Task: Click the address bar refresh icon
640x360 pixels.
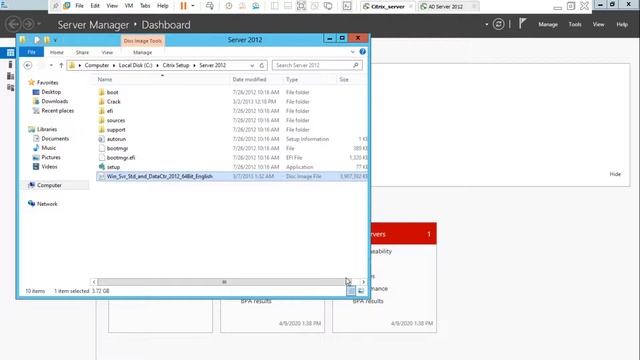Action: (262, 65)
